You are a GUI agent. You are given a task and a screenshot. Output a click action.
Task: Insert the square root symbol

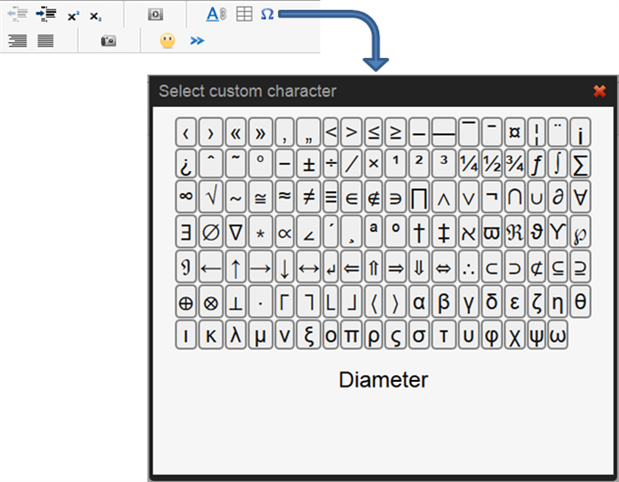[x=210, y=195]
